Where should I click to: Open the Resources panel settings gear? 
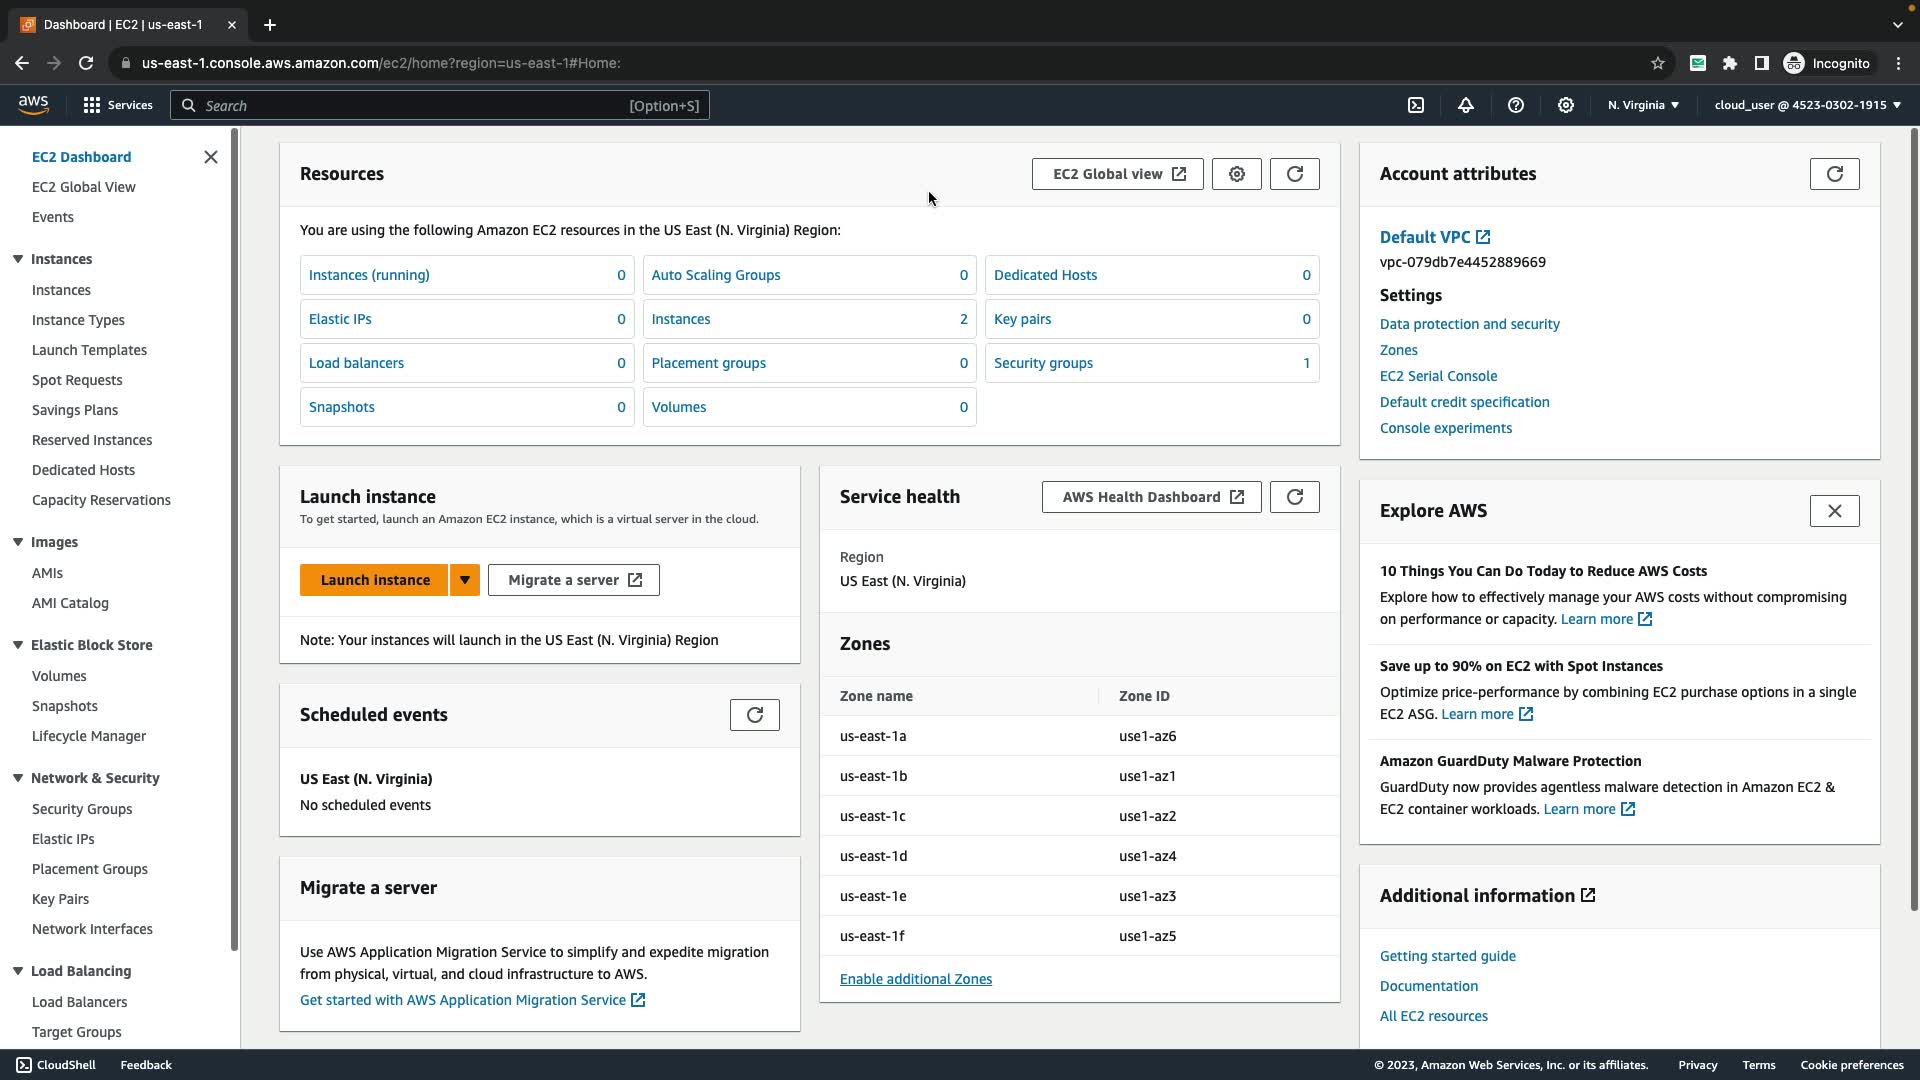click(1237, 174)
